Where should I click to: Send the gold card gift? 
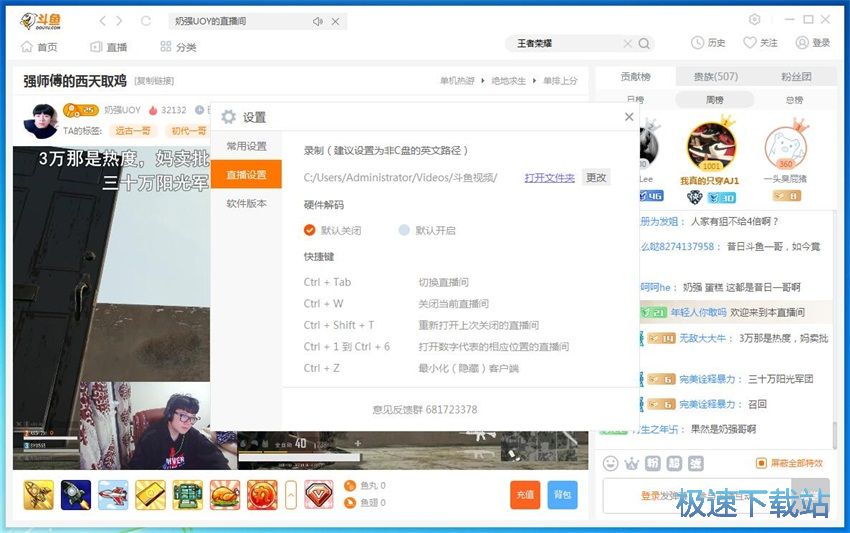coord(150,495)
